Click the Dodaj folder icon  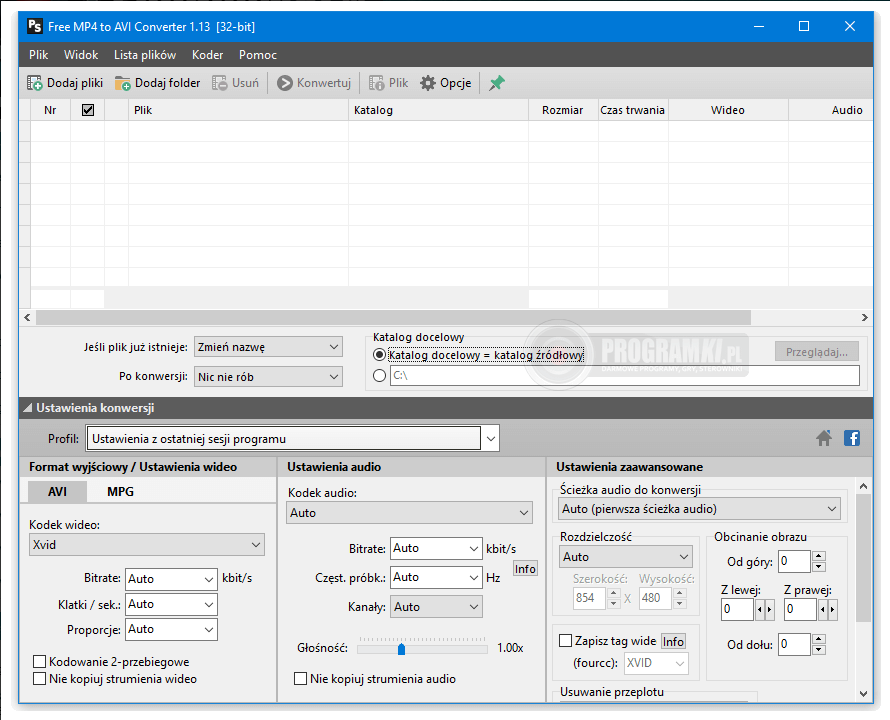[123, 83]
